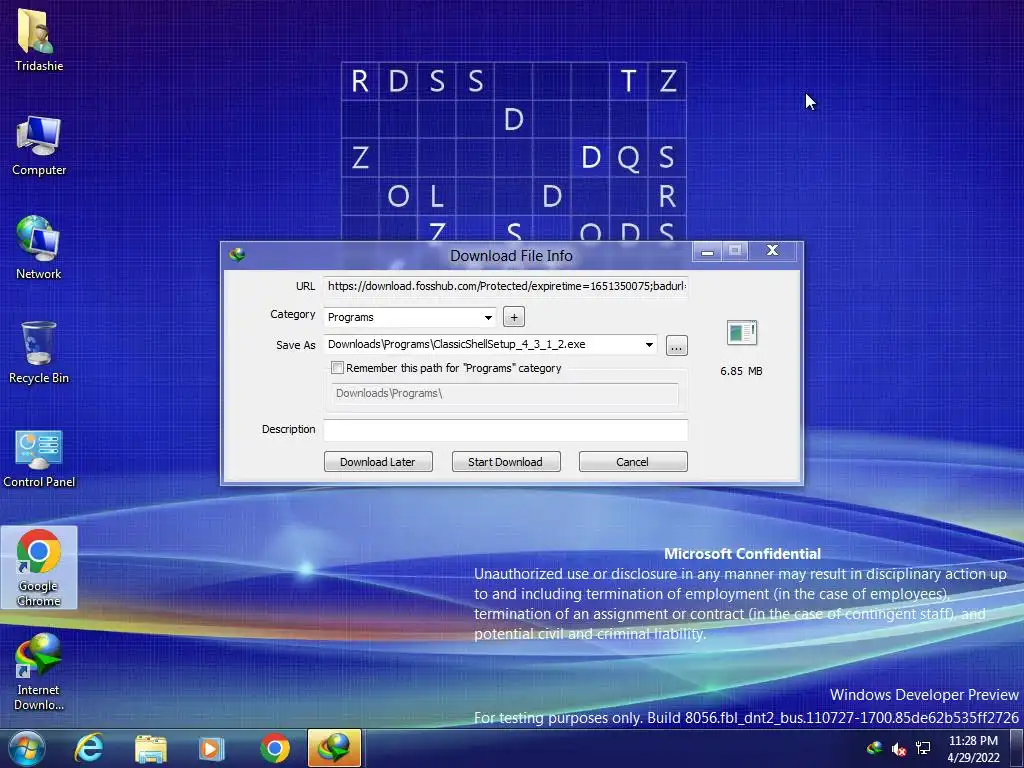Image resolution: width=1024 pixels, height=768 pixels.
Task: Enable Remember this path for Programs category
Action: click(338, 368)
